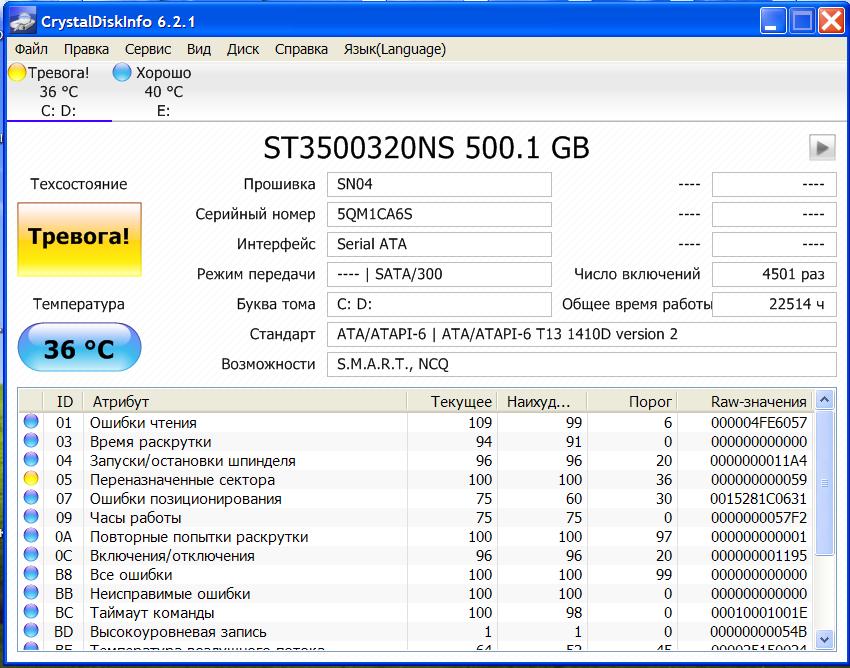Open the Файл menu
This screenshot has height=668, width=850.
[x=31, y=49]
